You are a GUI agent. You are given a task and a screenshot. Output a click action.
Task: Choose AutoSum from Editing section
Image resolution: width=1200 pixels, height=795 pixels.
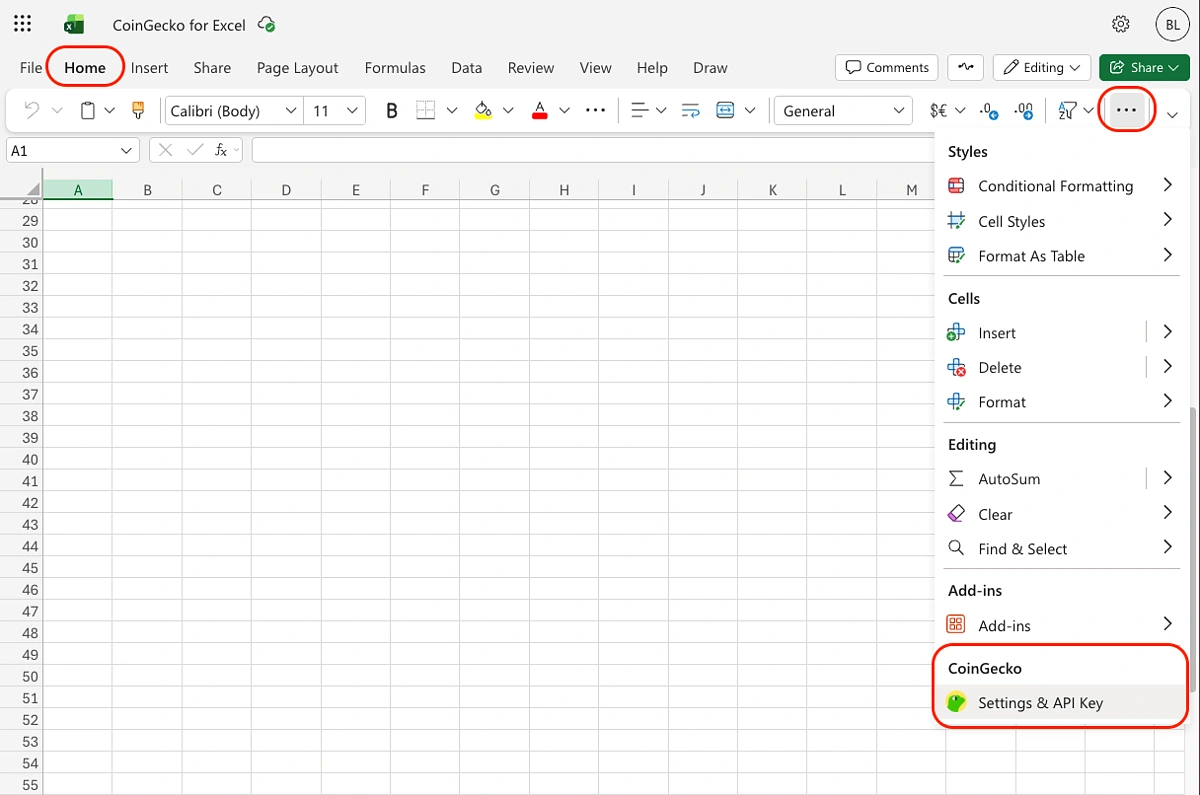point(1041,479)
